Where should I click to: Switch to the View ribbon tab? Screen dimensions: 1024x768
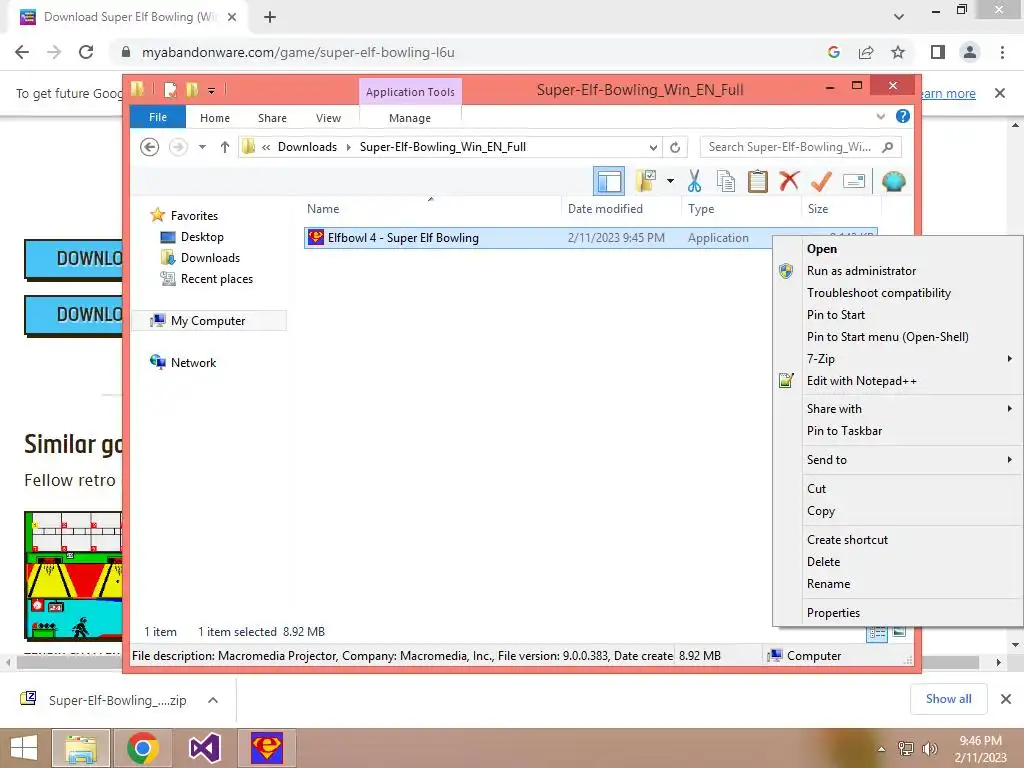coord(328,118)
